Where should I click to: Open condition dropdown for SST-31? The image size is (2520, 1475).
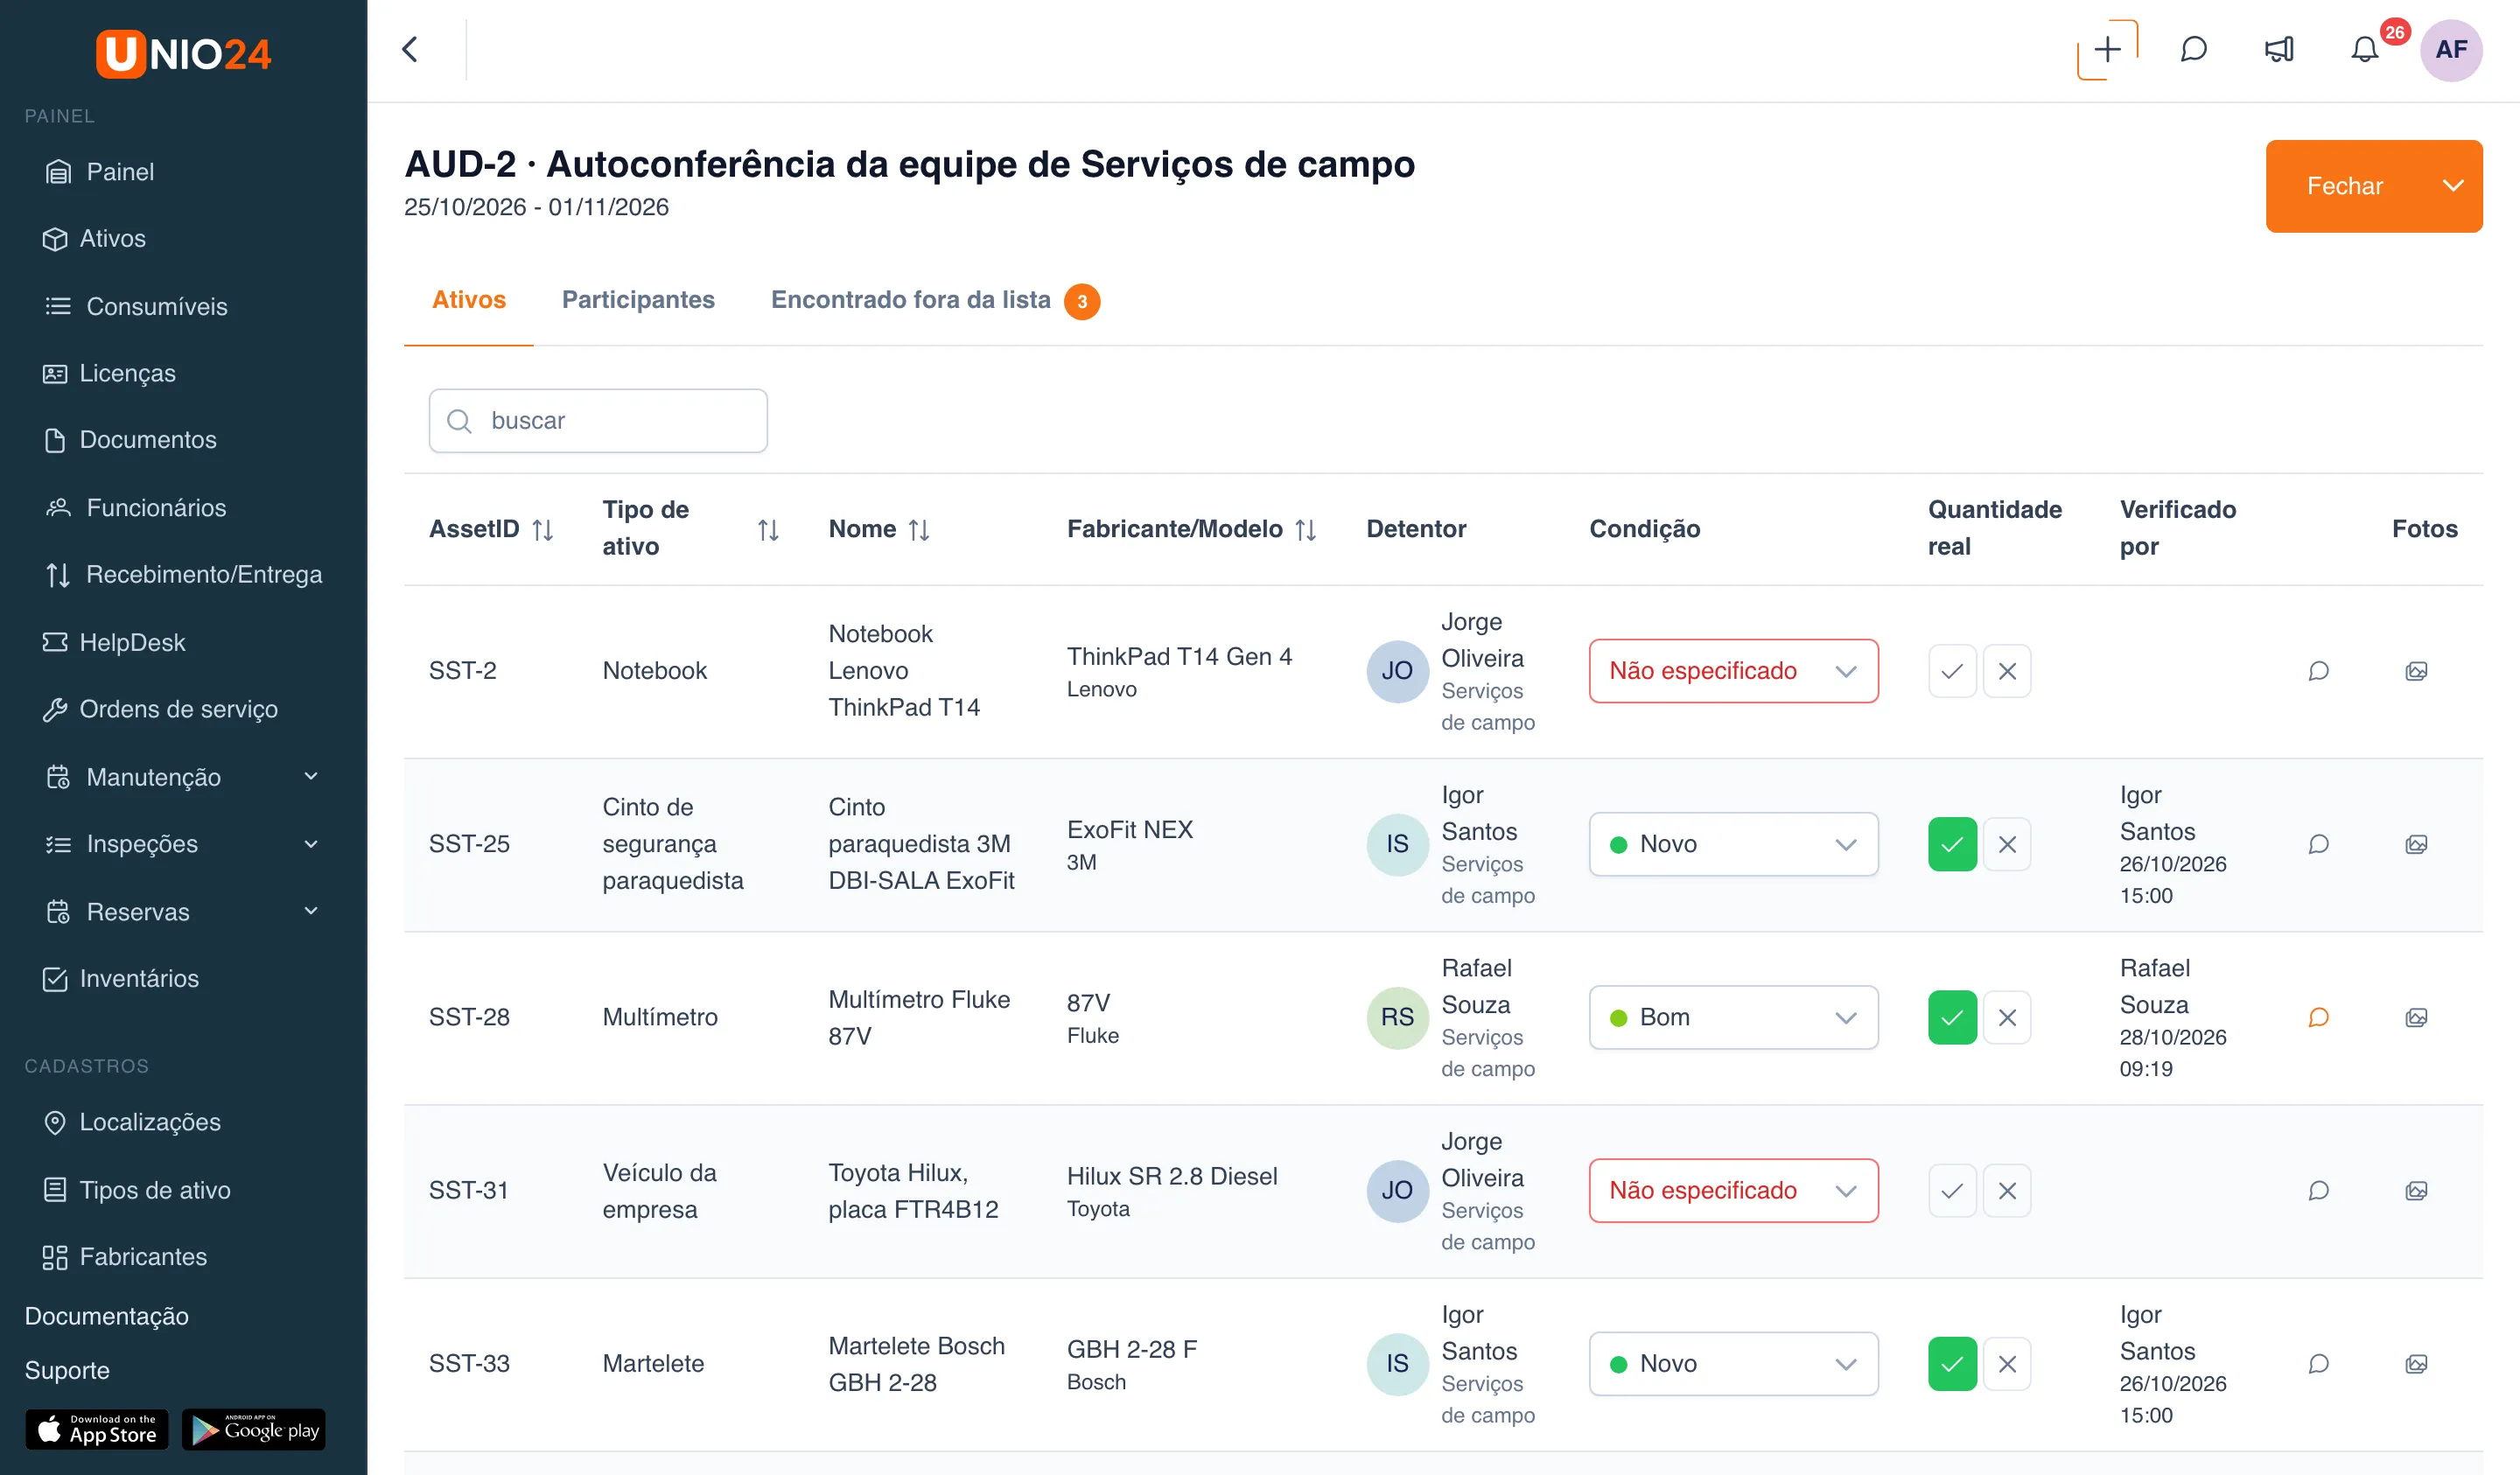[x=1733, y=1190]
